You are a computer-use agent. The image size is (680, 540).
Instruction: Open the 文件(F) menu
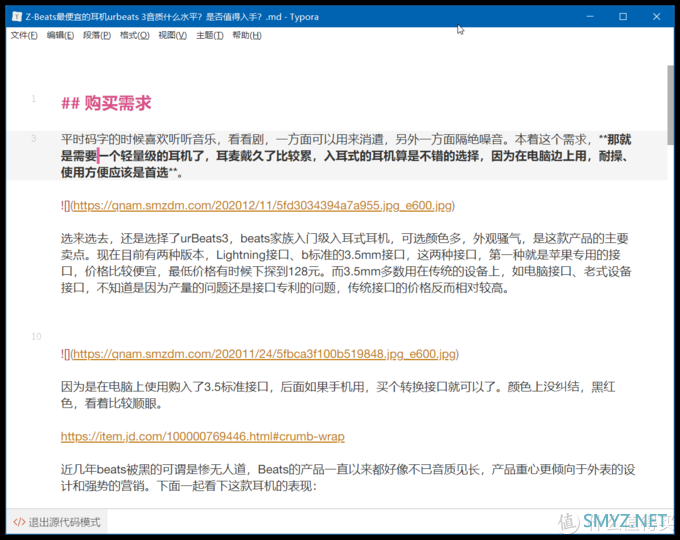pyautogui.click(x=24, y=36)
